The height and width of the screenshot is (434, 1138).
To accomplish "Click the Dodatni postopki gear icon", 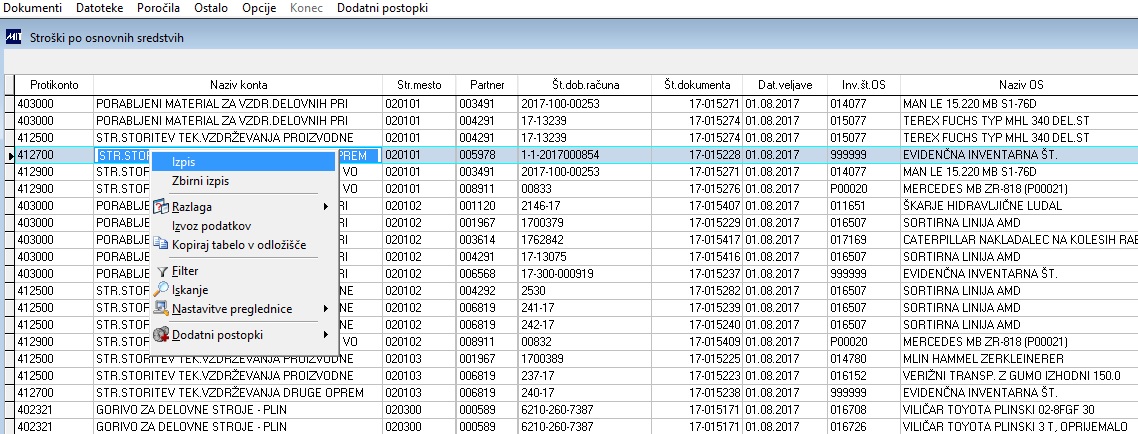I will coord(161,335).
